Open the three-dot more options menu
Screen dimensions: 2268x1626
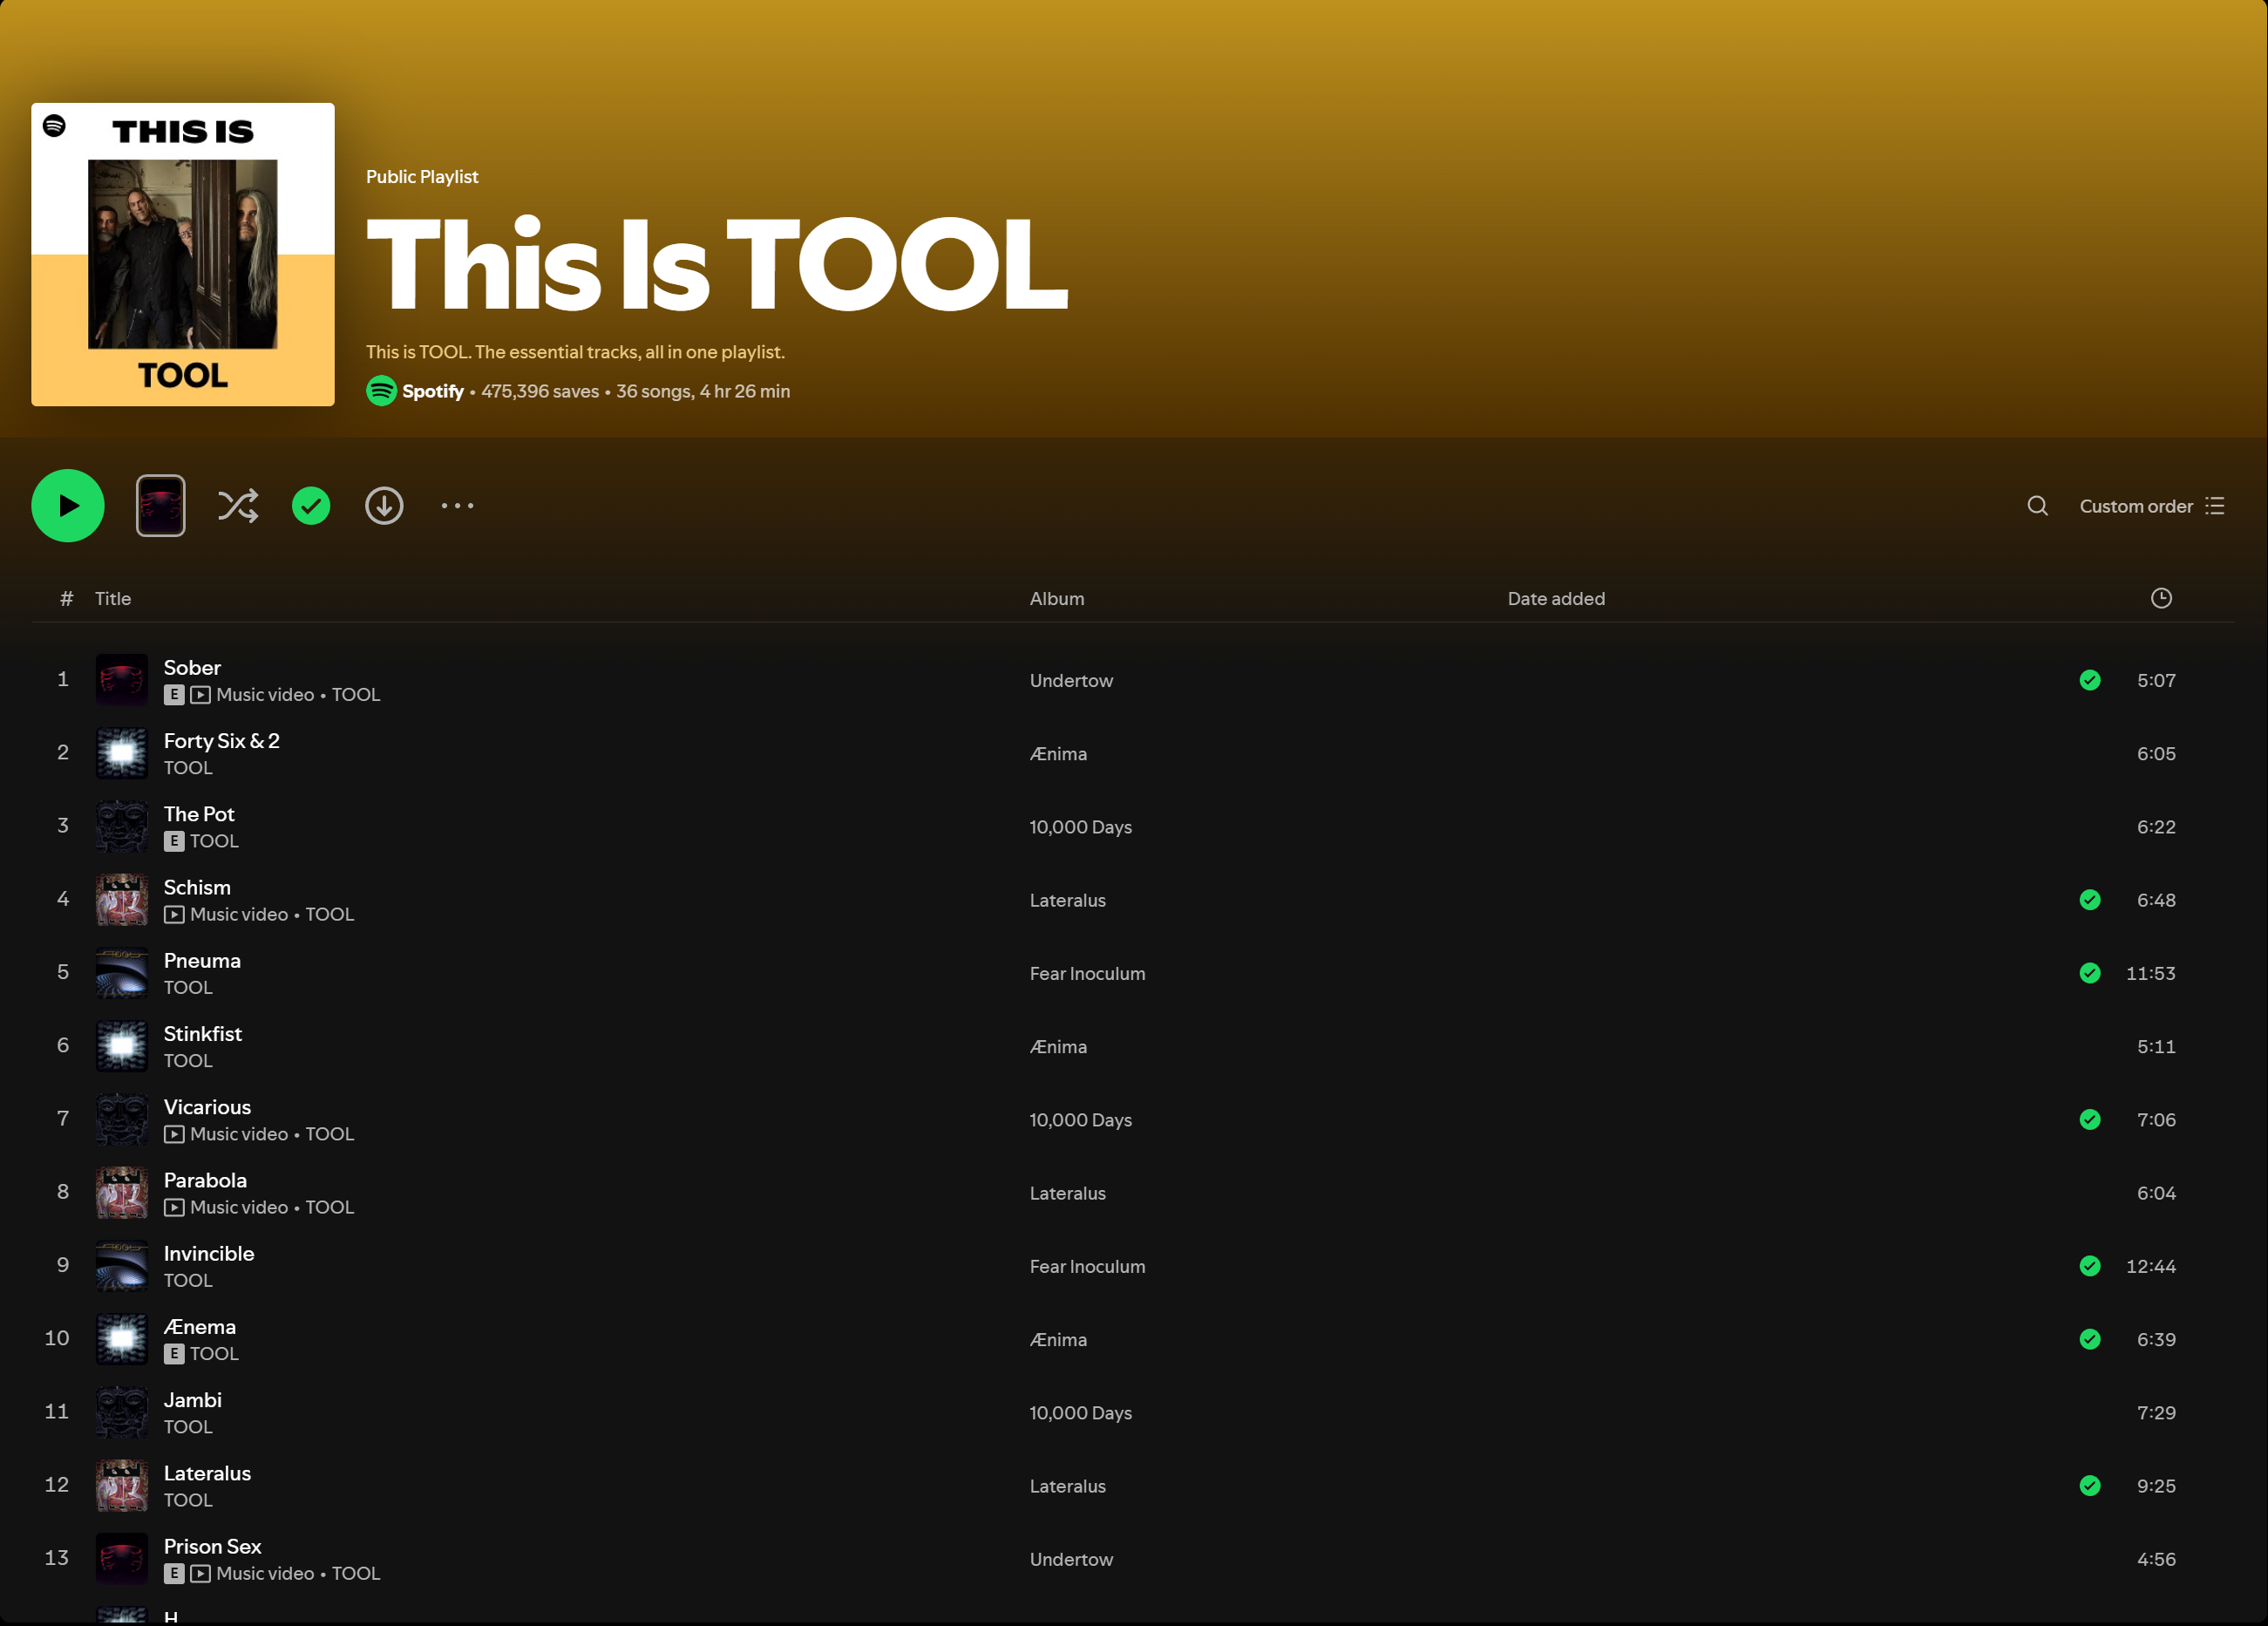(x=458, y=506)
